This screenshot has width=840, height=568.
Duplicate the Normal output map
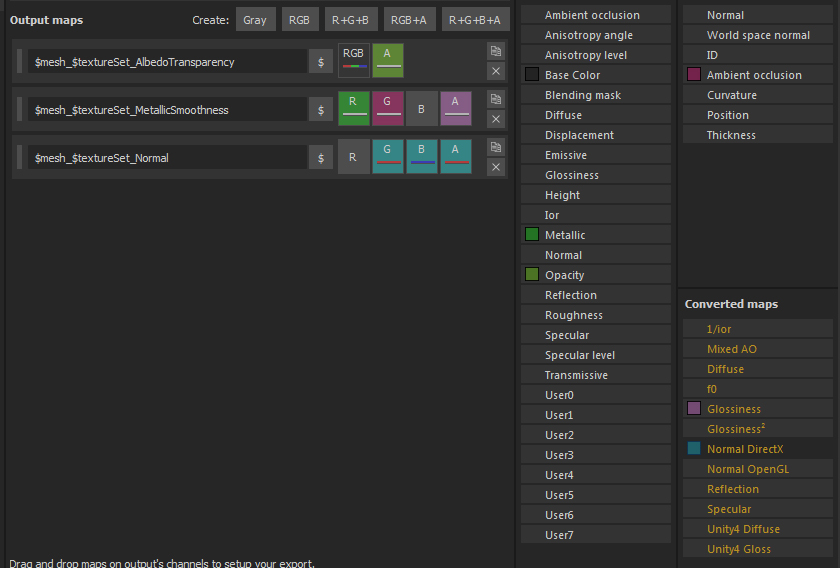point(496,147)
